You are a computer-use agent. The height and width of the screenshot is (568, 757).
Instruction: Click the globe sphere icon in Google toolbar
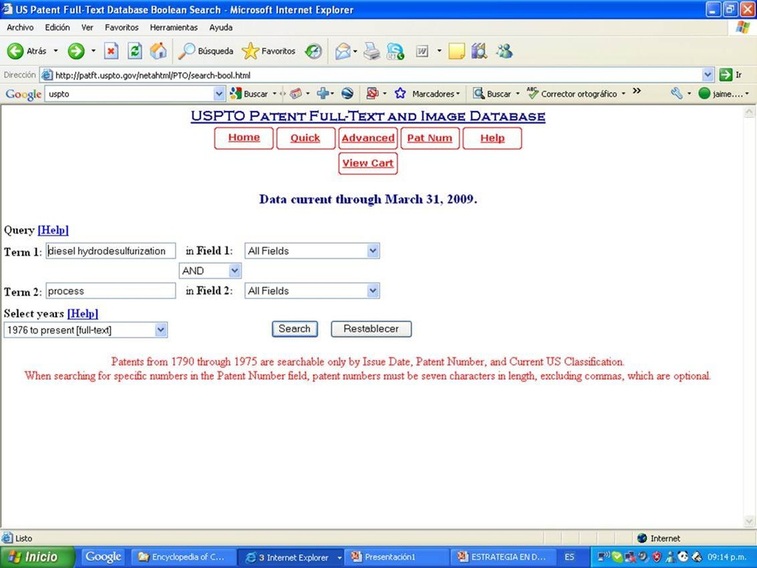347,94
